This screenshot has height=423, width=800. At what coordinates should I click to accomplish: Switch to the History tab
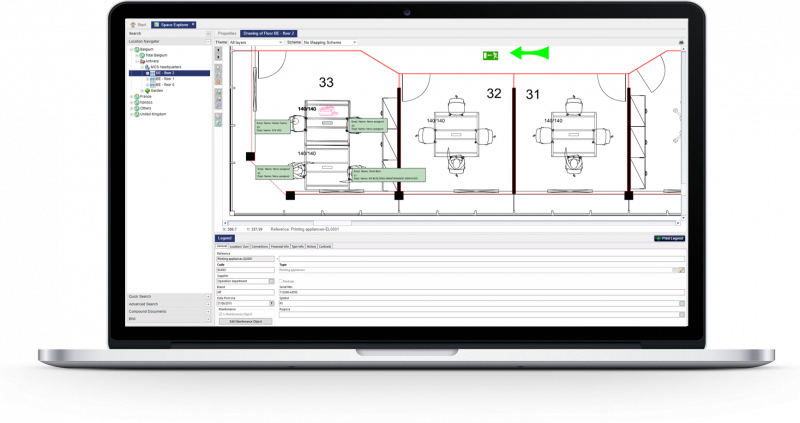click(x=311, y=246)
